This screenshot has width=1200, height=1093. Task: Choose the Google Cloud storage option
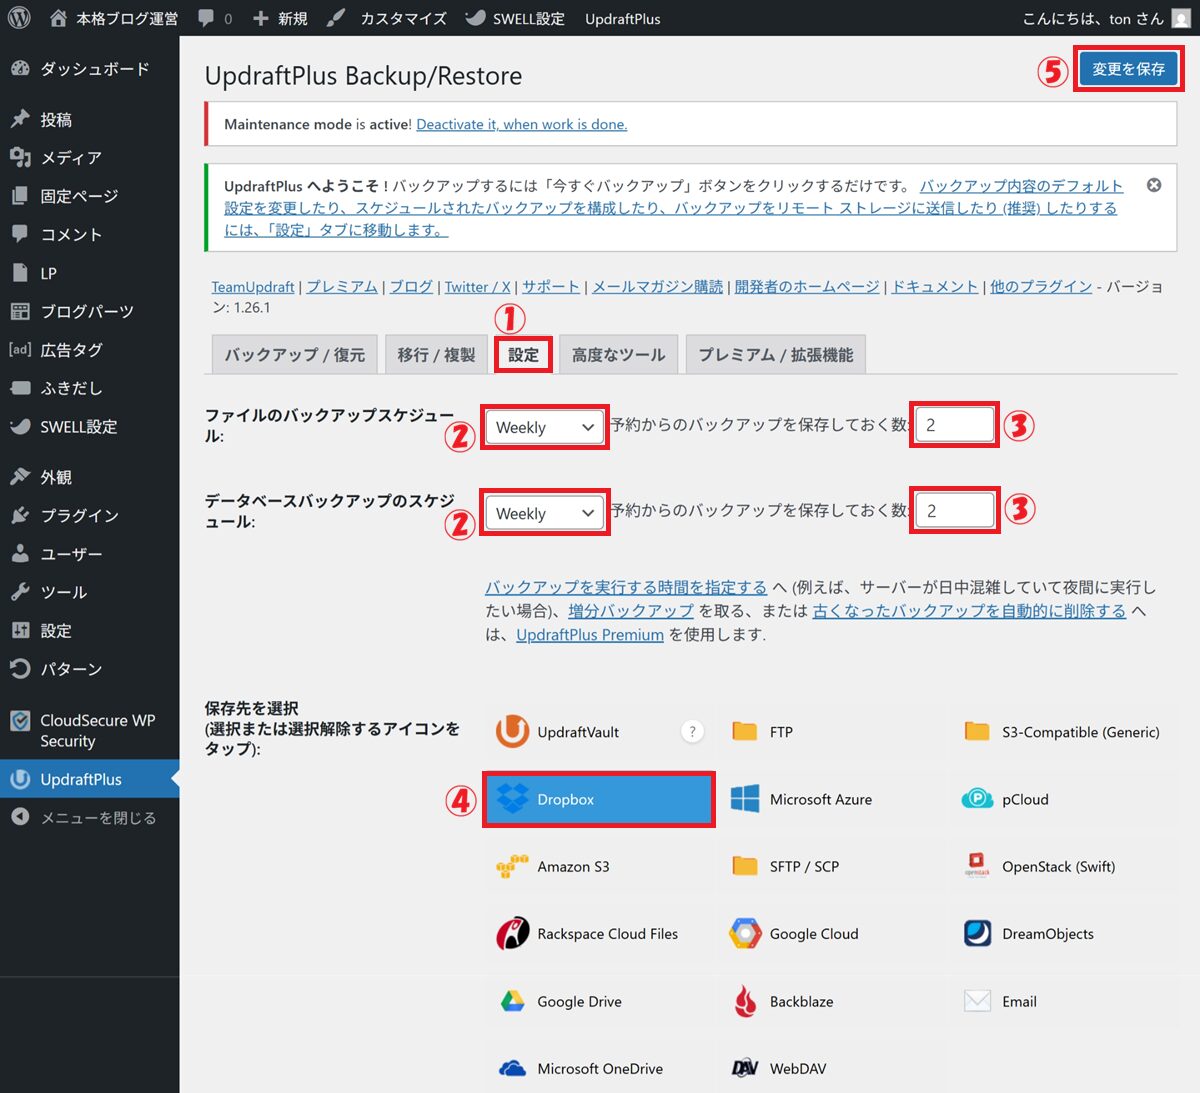pos(813,934)
